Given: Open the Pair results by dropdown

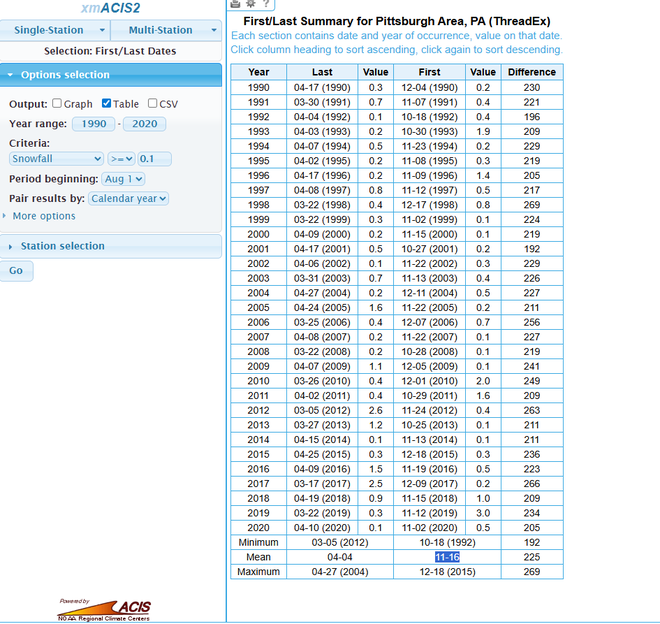Looking at the screenshot, I should pos(128,198).
